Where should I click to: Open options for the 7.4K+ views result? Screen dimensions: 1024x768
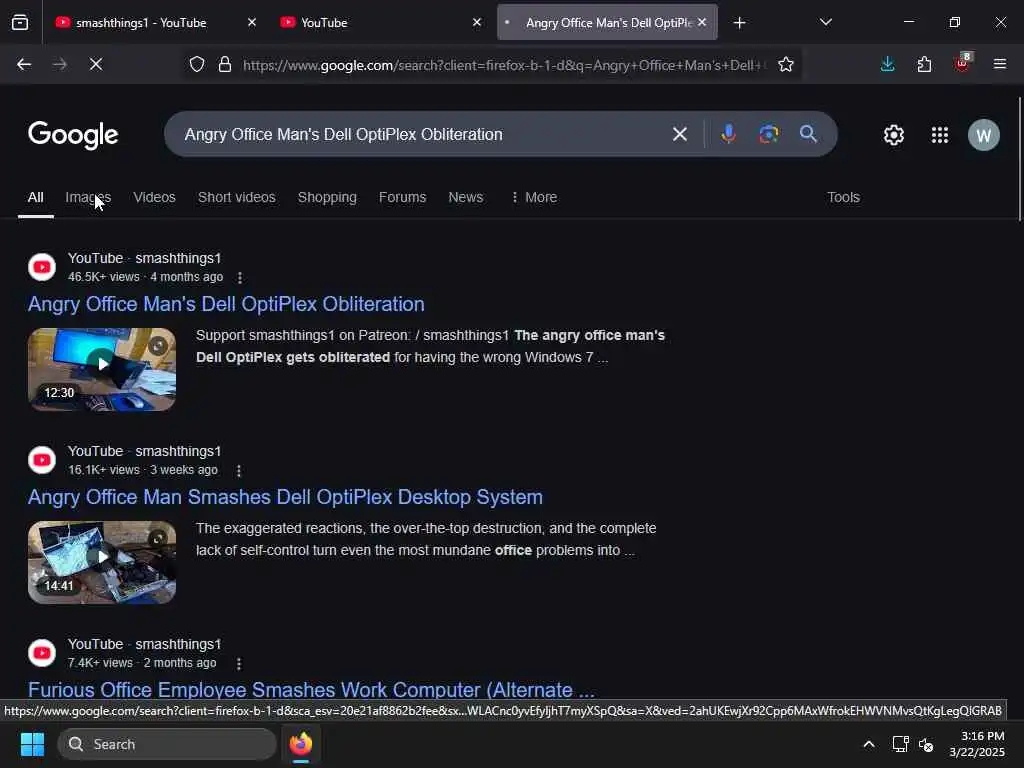click(x=239, y=664)
